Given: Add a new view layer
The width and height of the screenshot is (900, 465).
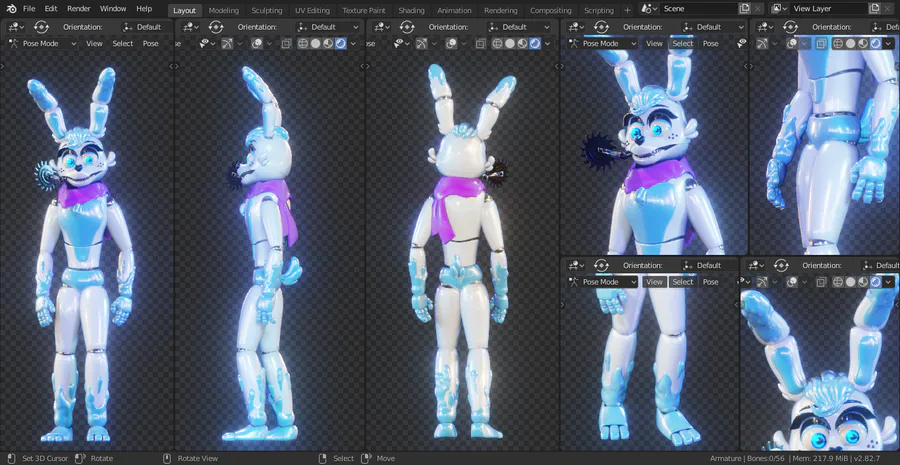Looking at the screenshot, I should tap(874, 9).
